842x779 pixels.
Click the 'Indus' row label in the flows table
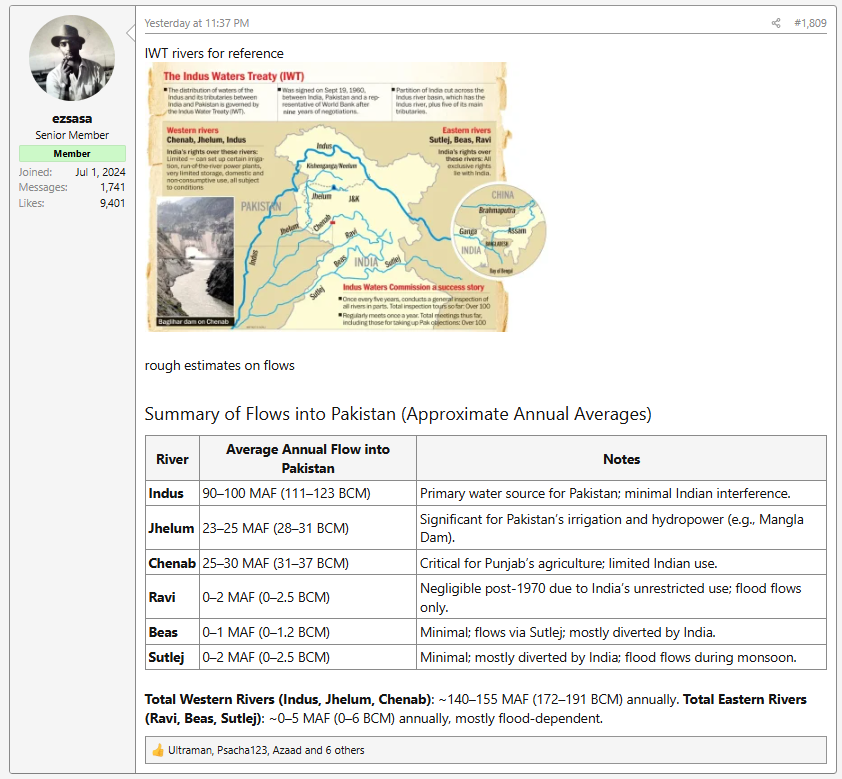(x=166, y=493)
